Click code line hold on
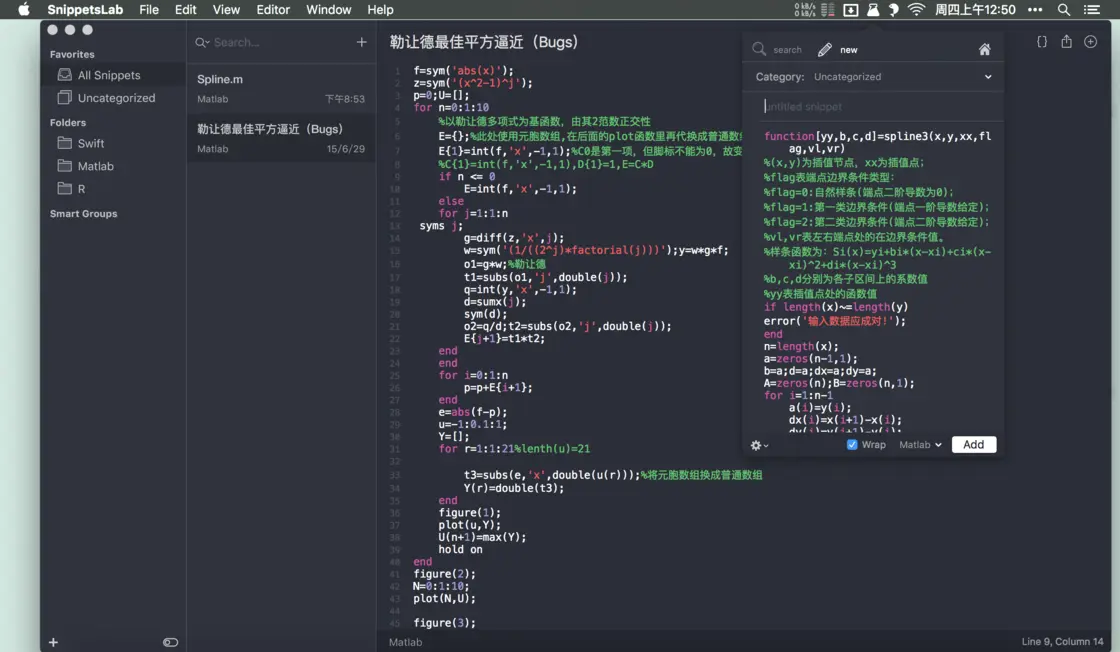Viewport: 1120px width, 652px height. [x=460, y=549]
